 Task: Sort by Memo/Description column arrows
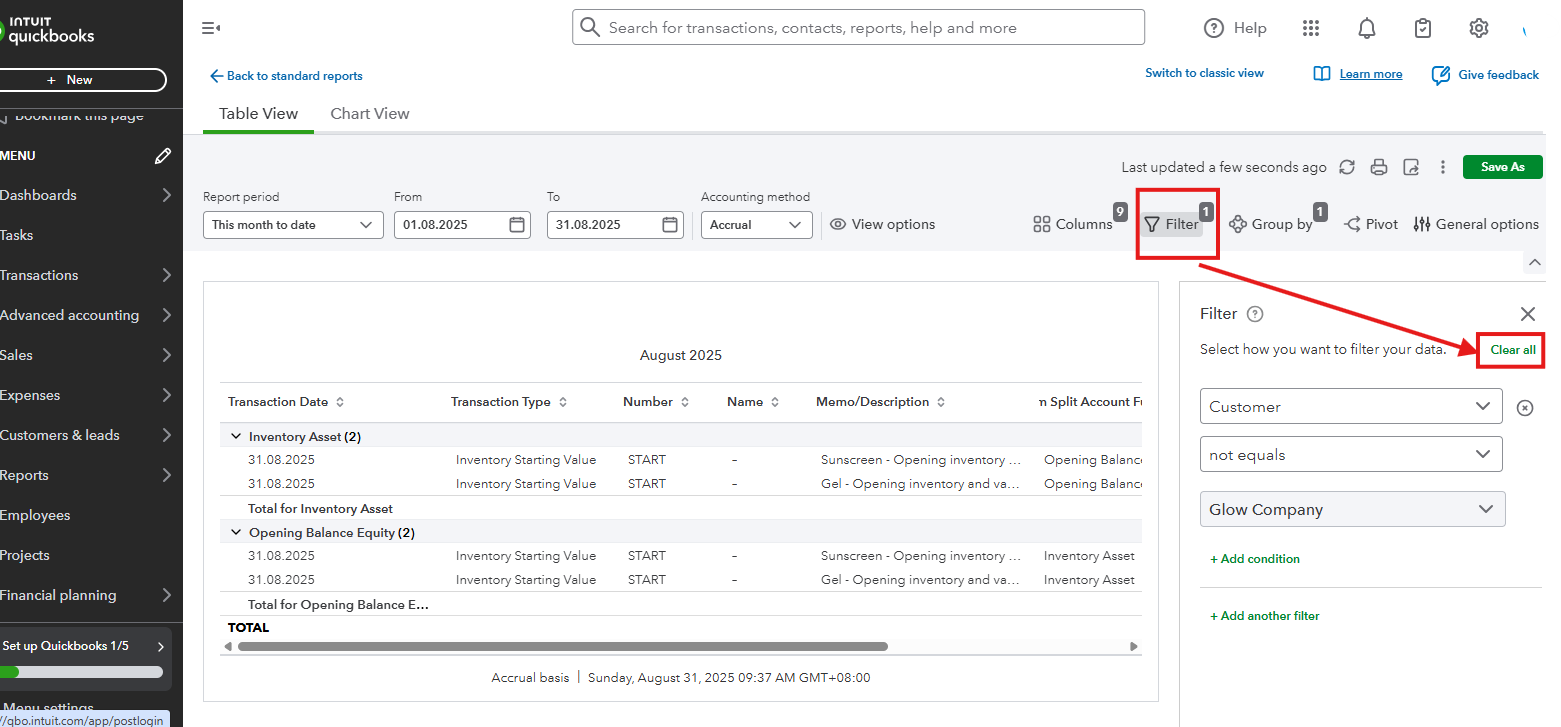tap(941, 402)
